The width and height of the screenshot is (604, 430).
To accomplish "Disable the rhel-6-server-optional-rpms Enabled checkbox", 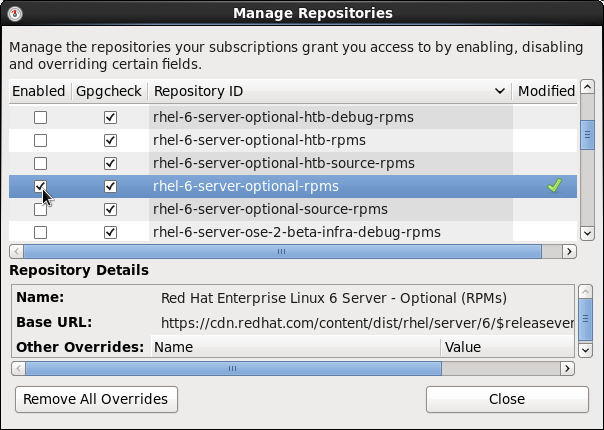I will 40,186.
